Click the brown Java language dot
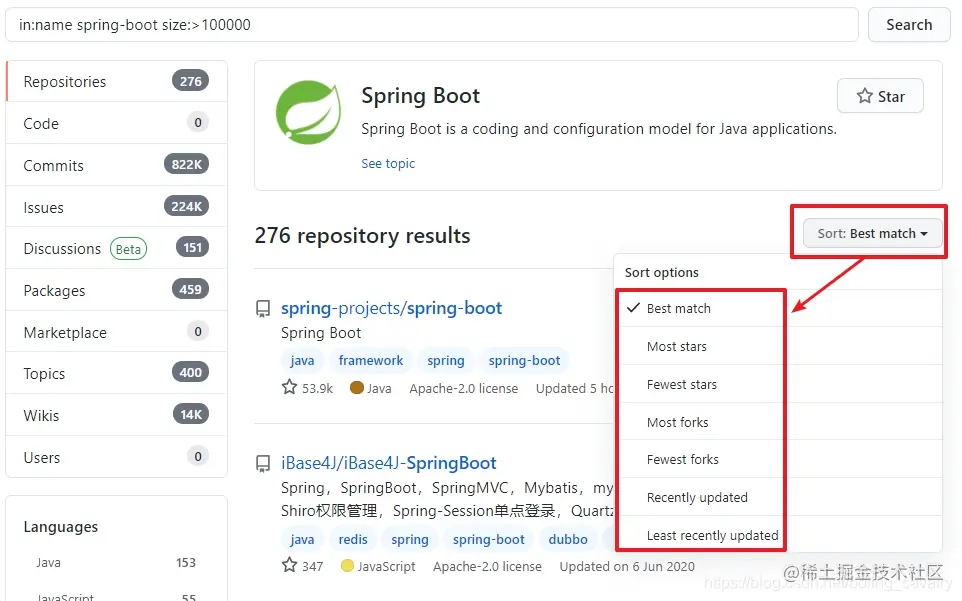The height and width of the screenshot is (601, 962). [x=356, y=388]
